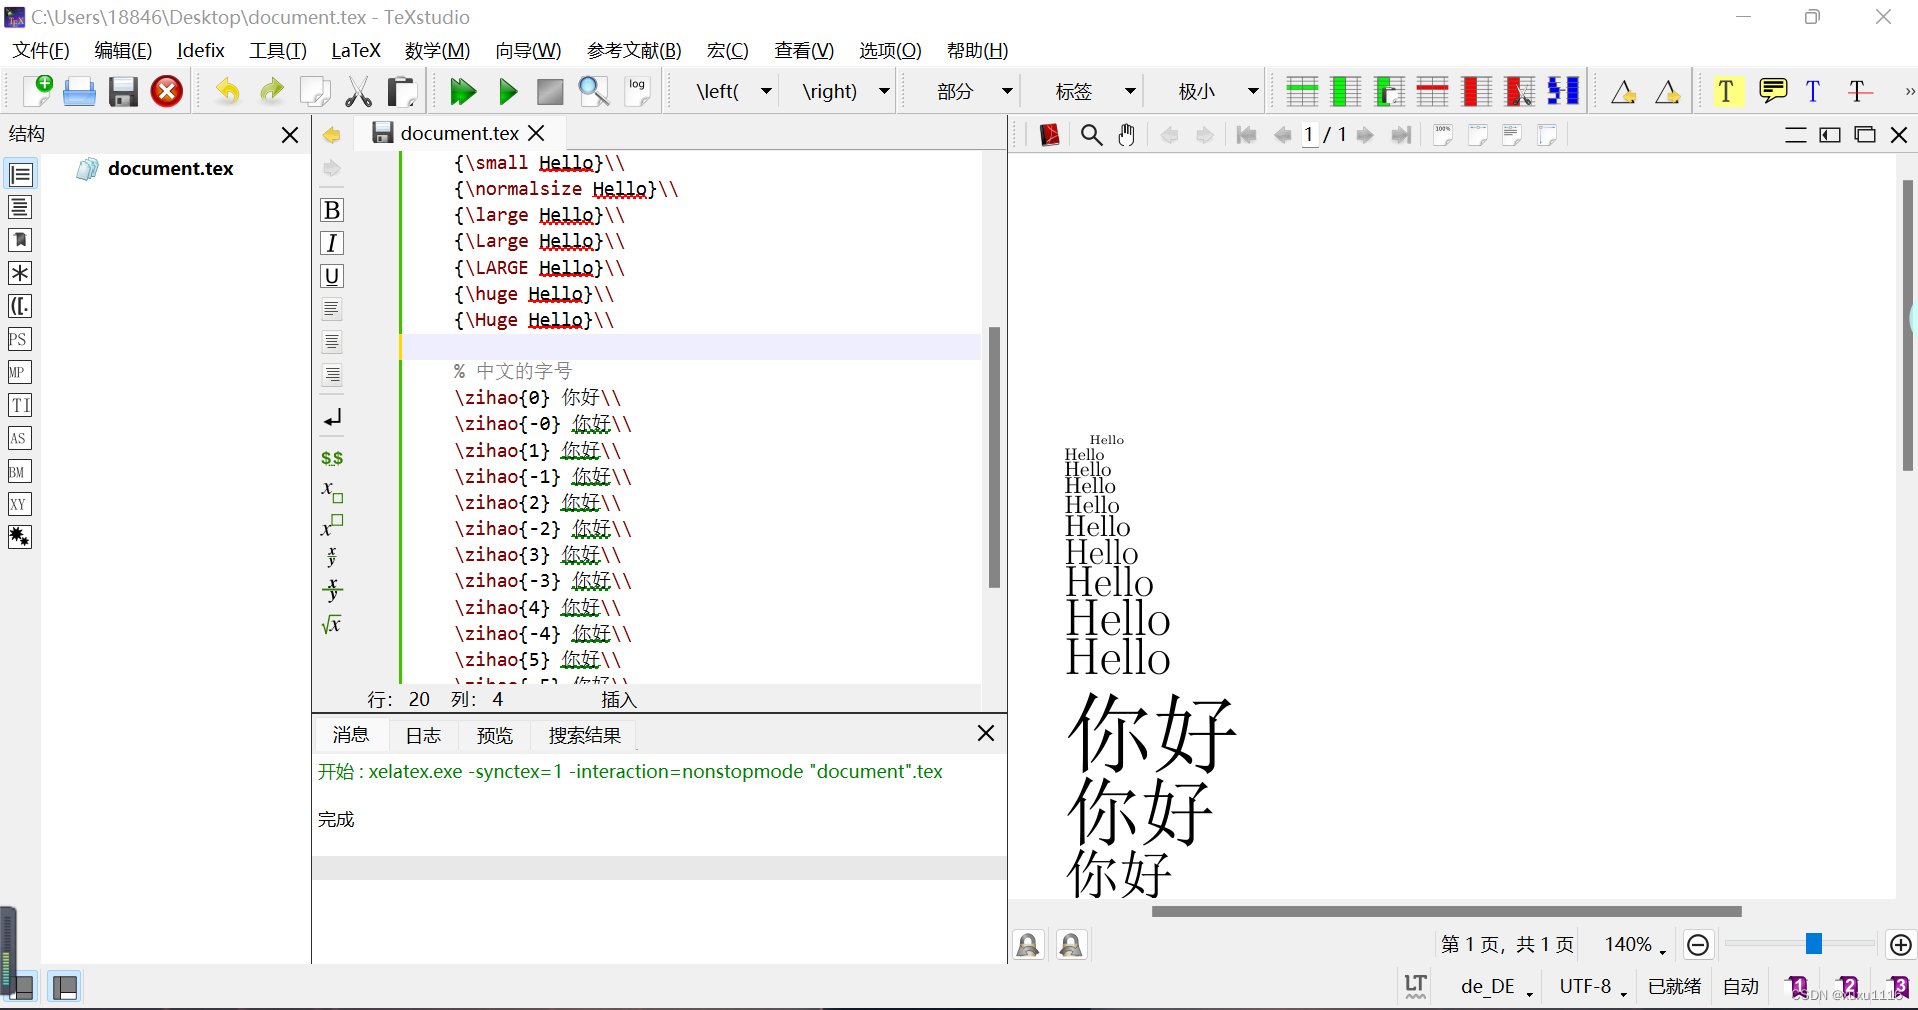
Task: Open the 标签 label dropdown
Action: pyautogui.click(x=1130, y=91)
